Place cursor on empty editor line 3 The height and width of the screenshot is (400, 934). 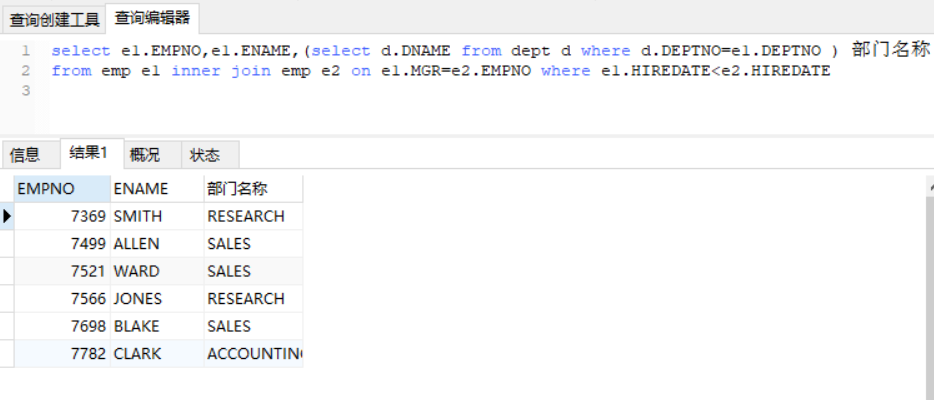tap(400, 91)
